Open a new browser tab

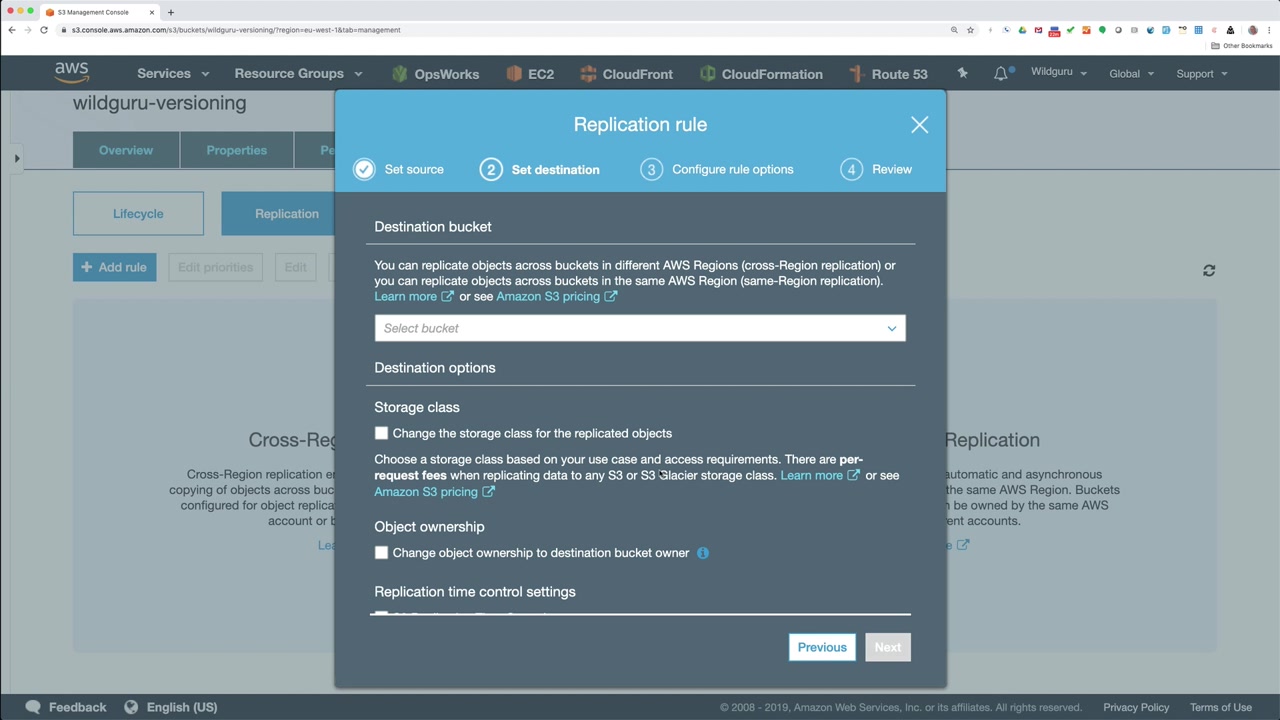point(171,12)
